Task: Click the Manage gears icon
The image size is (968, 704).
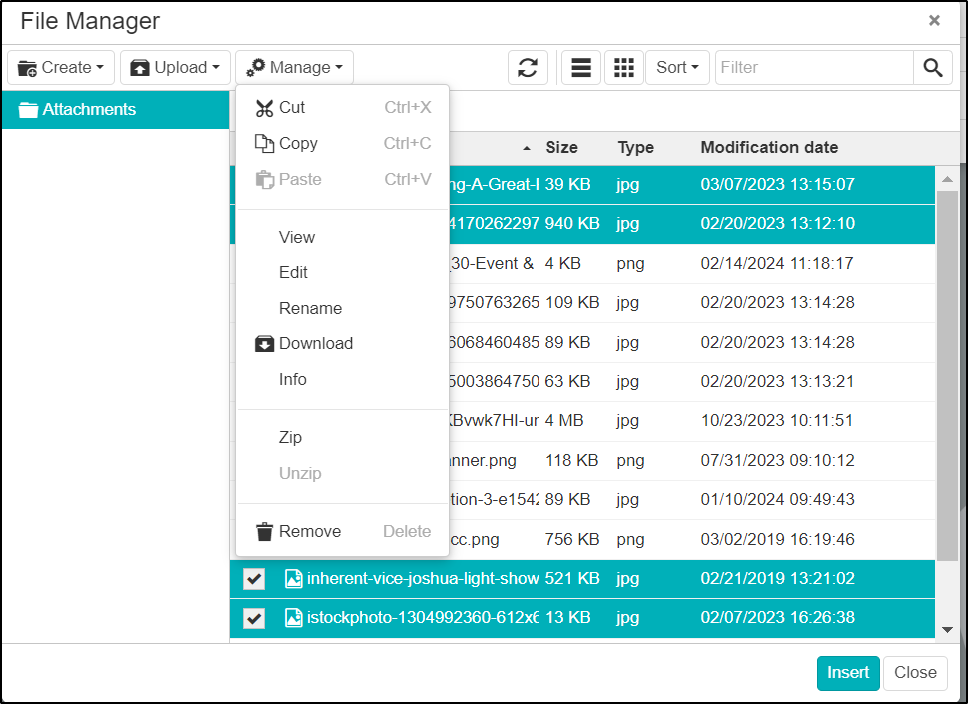Action: [256, 67]
